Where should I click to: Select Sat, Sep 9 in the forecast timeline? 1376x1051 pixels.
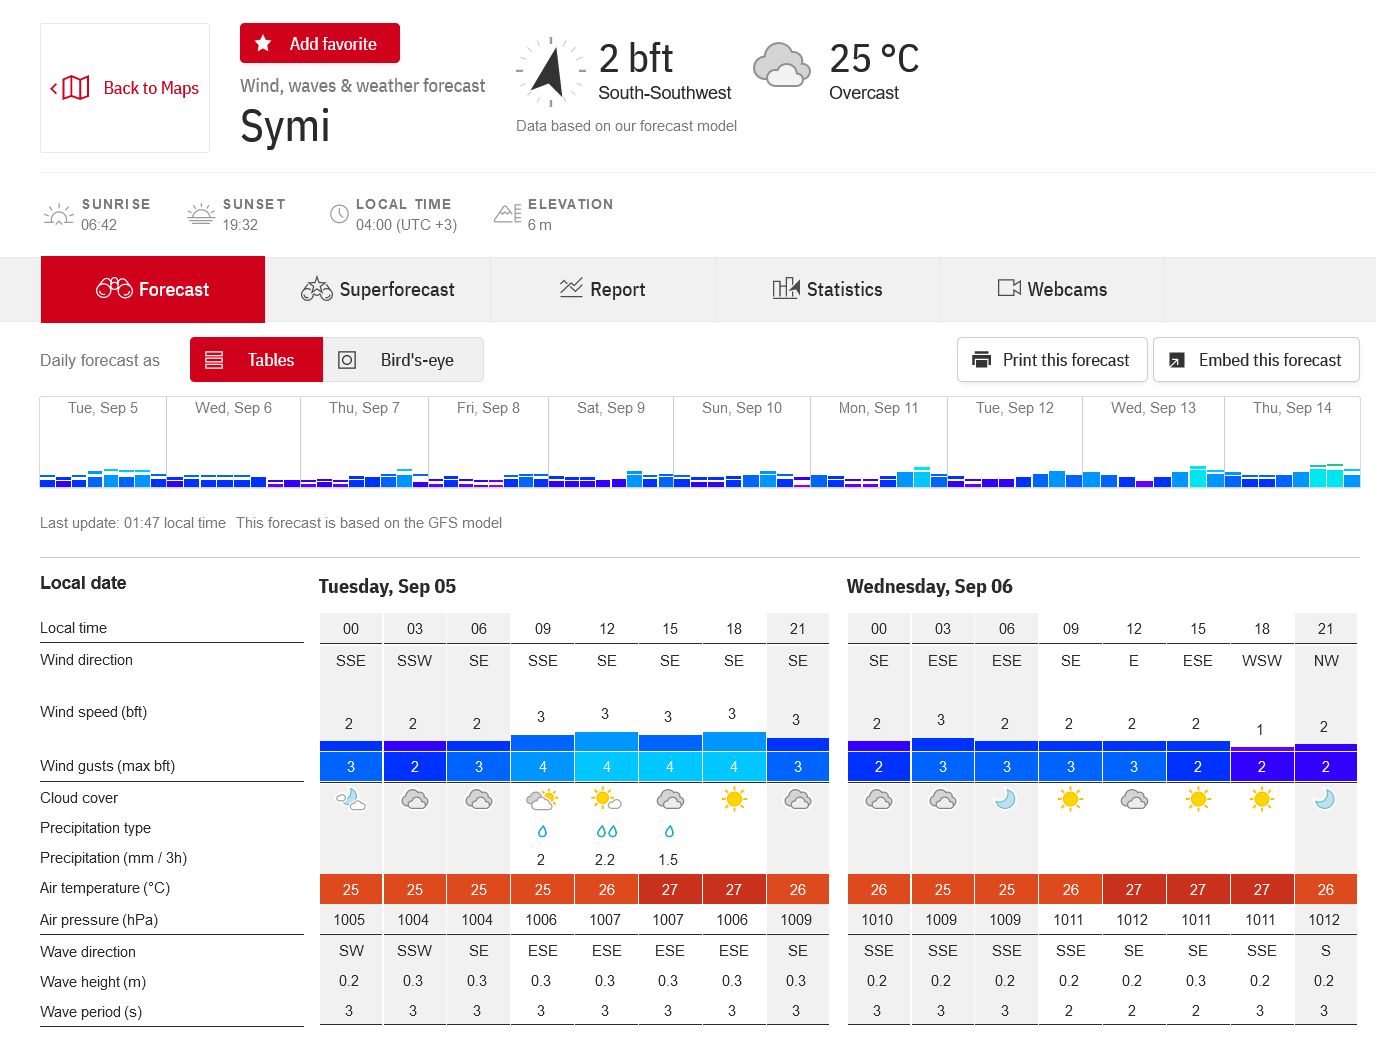[611, 441]
